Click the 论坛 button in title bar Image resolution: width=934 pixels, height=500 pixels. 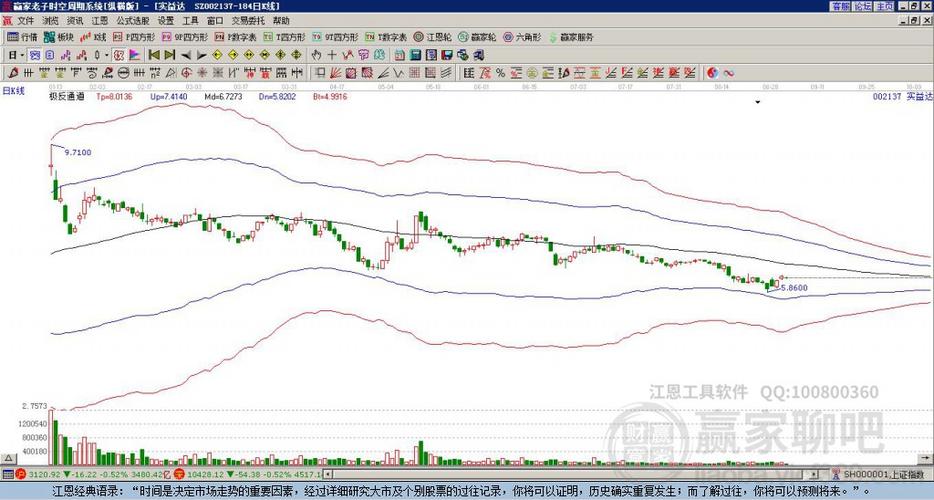(x=863, y=6)
